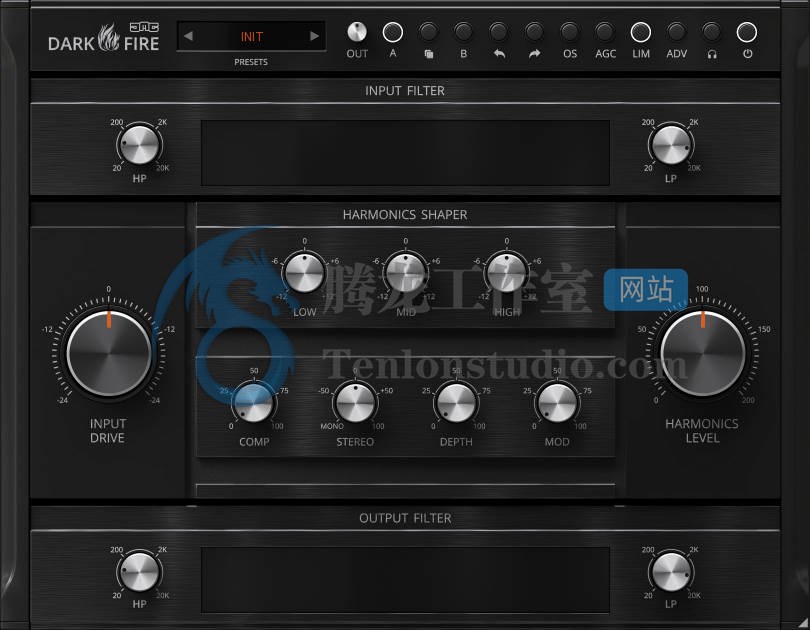
Task: Click the OUTPUT FILTER section title
Action: [x=405, y=518]
